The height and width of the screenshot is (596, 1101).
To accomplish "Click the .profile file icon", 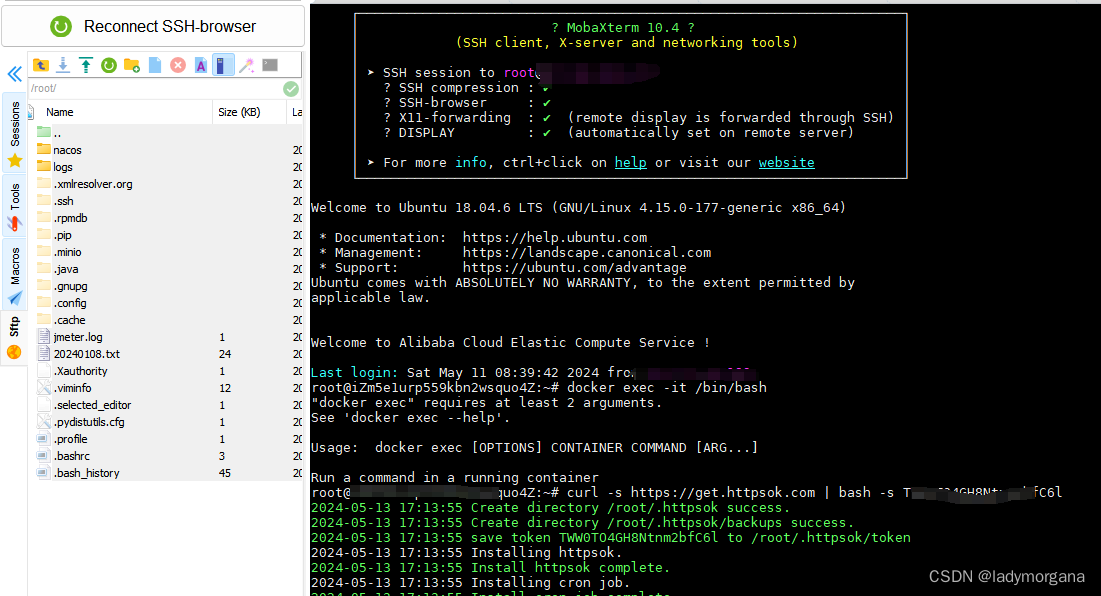I will (x=44, y=439).
